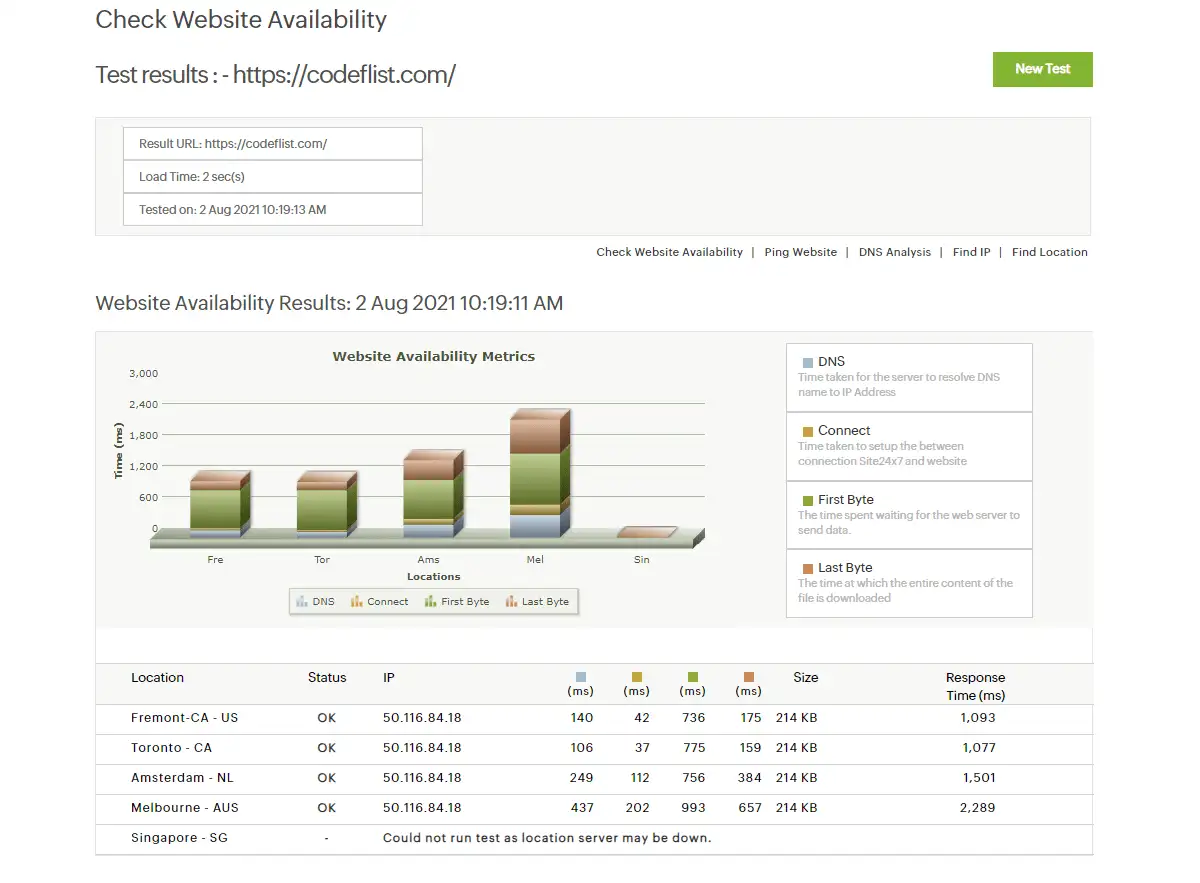Click the Tested on date cell

[x=272, y=210]
